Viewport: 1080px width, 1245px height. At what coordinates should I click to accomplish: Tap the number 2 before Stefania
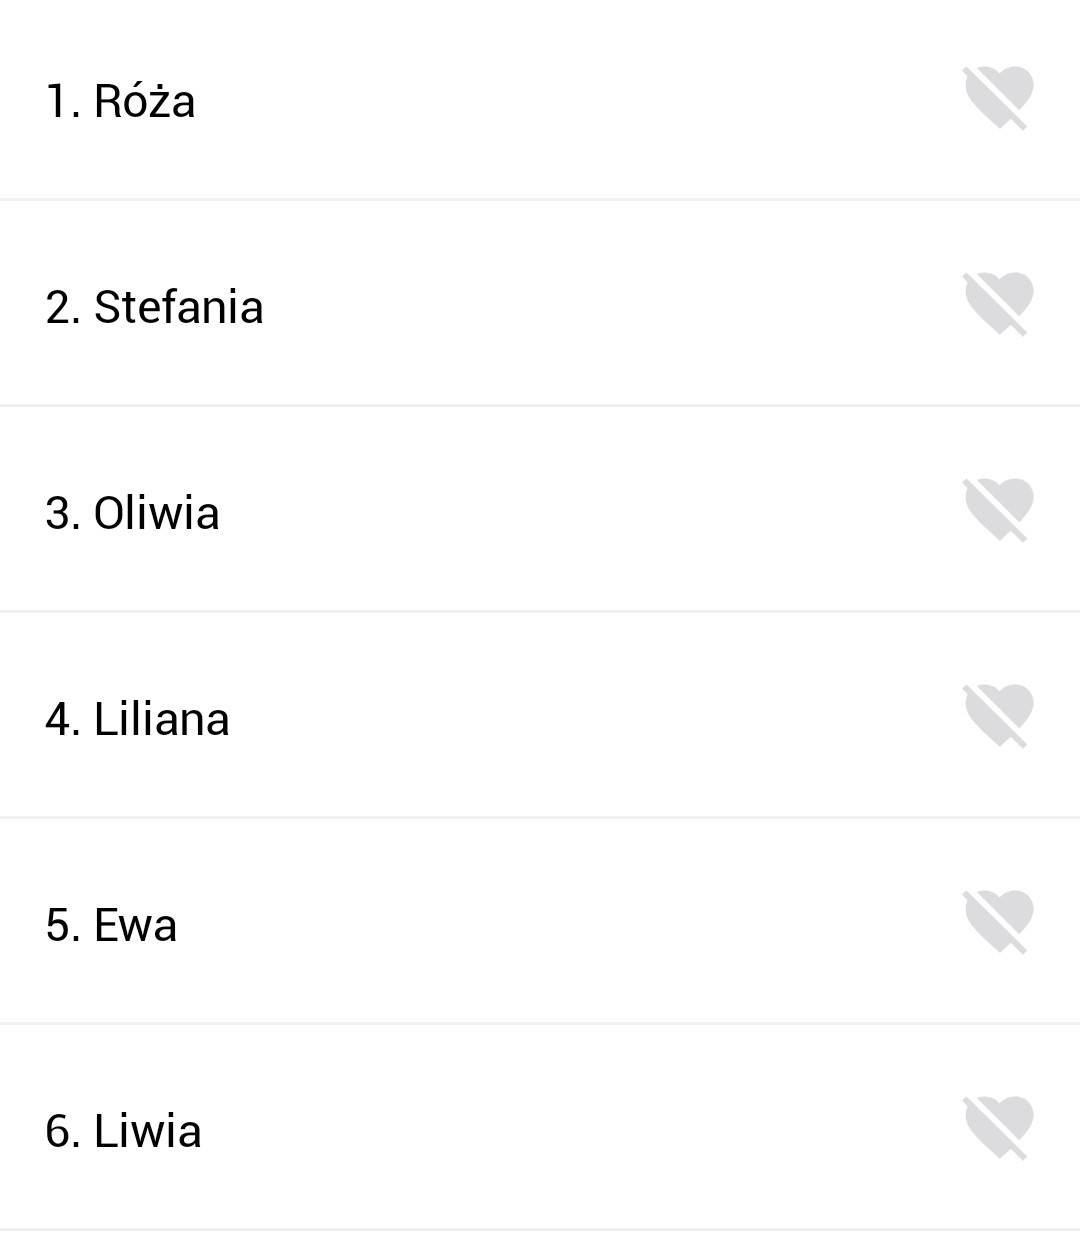click(x=60, y=307)
